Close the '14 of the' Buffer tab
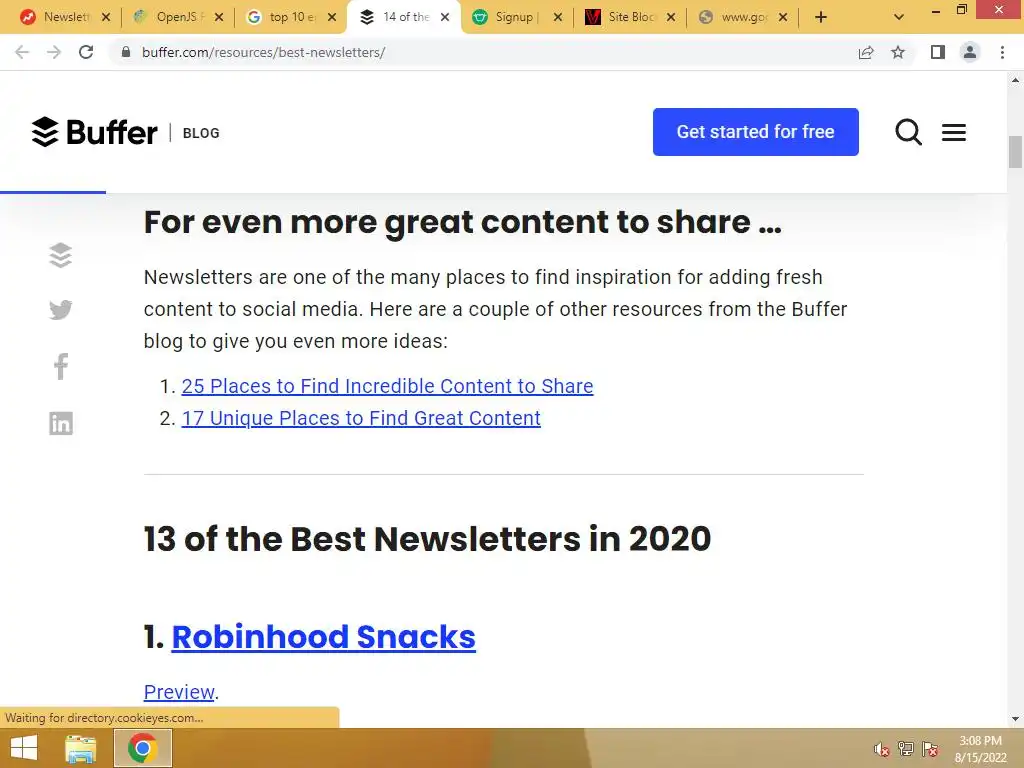The image size is (1024, 768). coord(445,17)
